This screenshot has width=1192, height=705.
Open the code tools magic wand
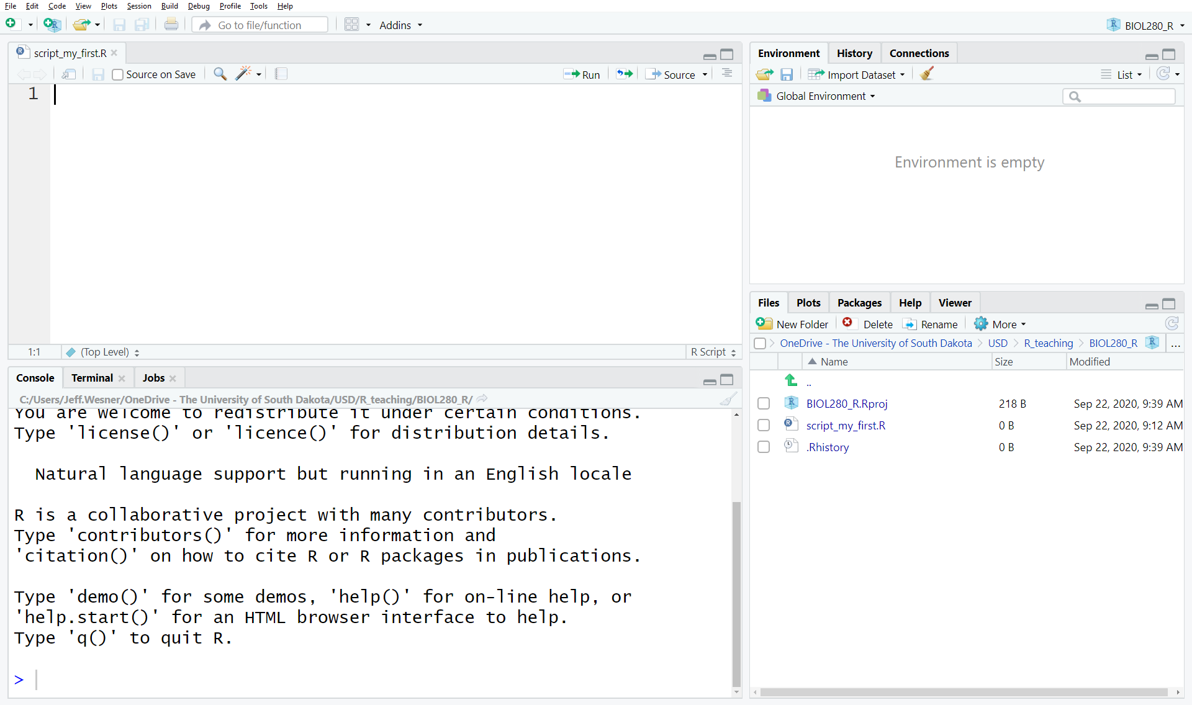pos(243,74)
